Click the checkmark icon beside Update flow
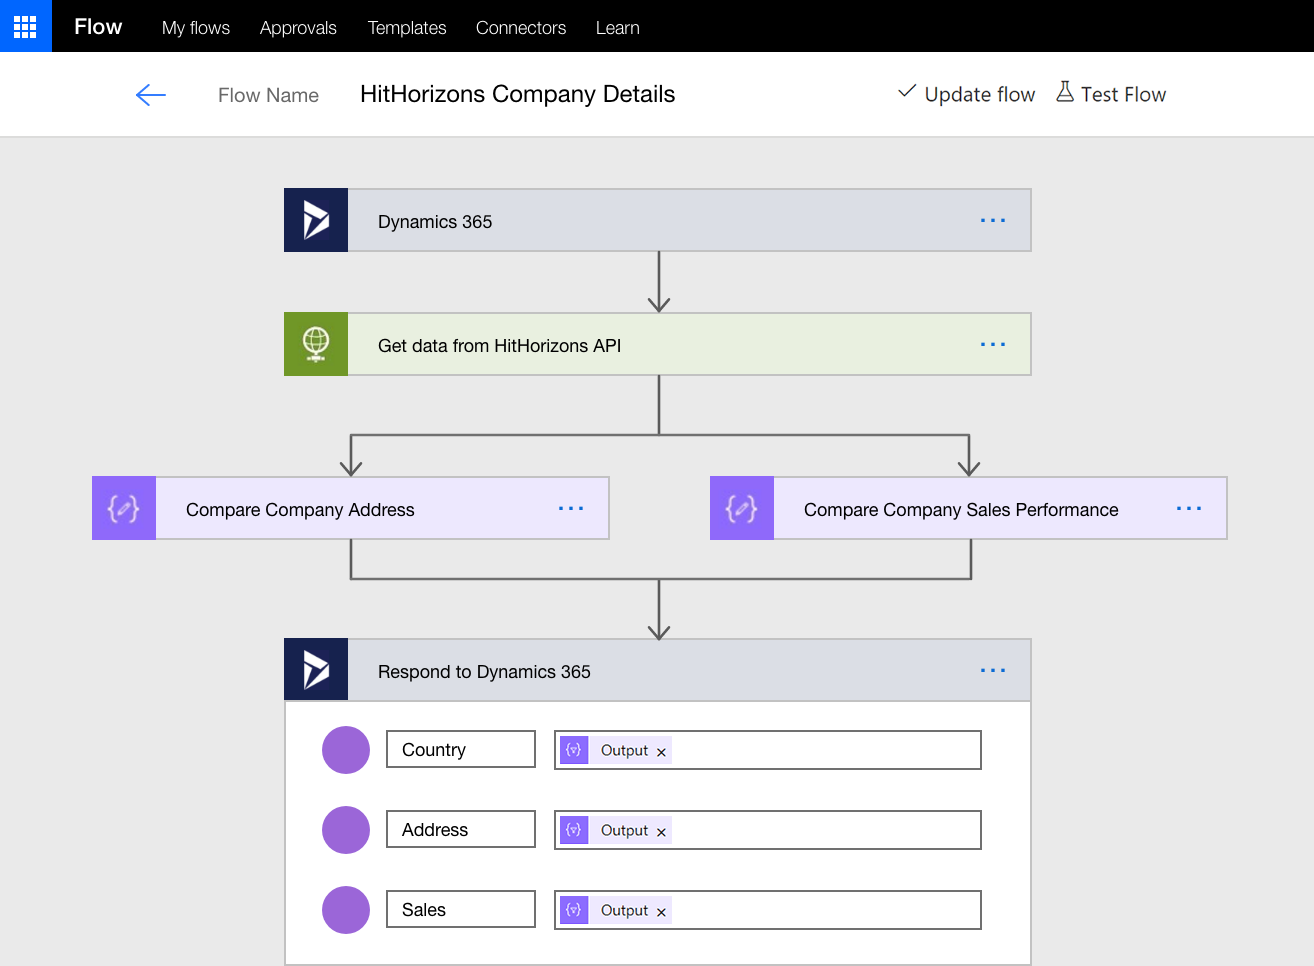Image resolution: width=1314 pixels, height=966 pixels. pyautogui.click(x=907, y=91)
